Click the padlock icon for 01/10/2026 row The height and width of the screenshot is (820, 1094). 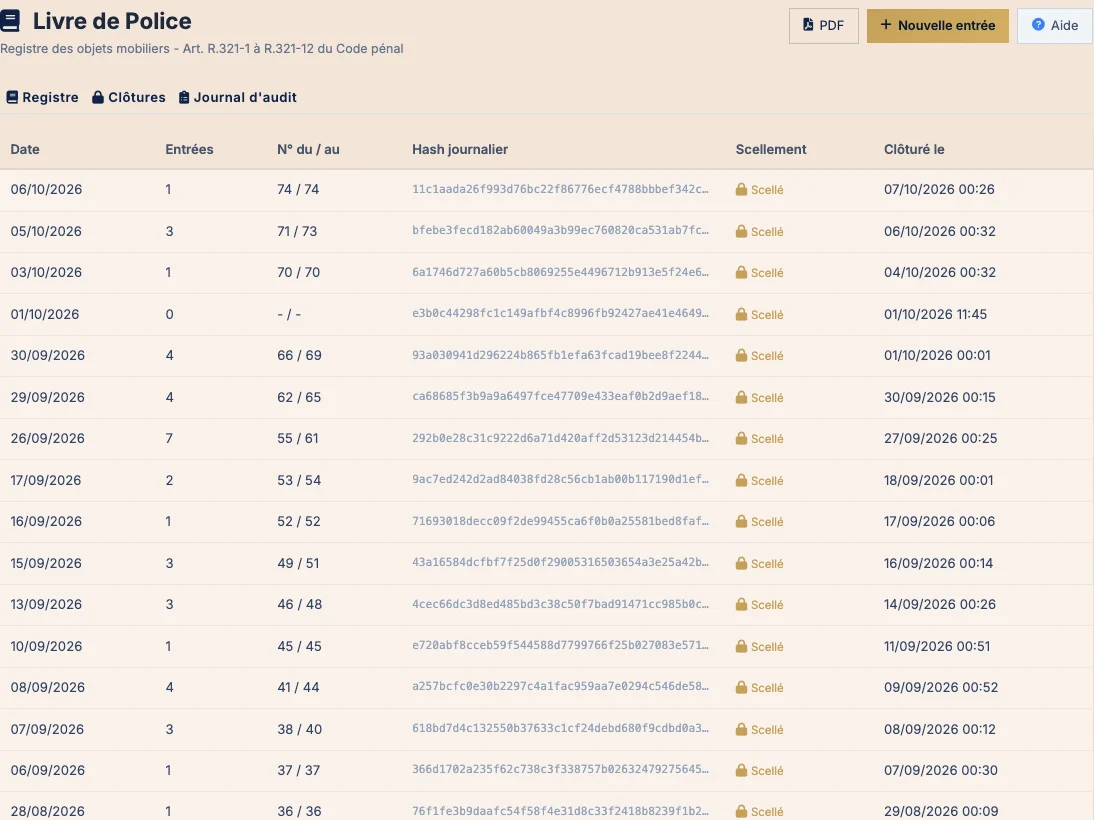(741, 315)
